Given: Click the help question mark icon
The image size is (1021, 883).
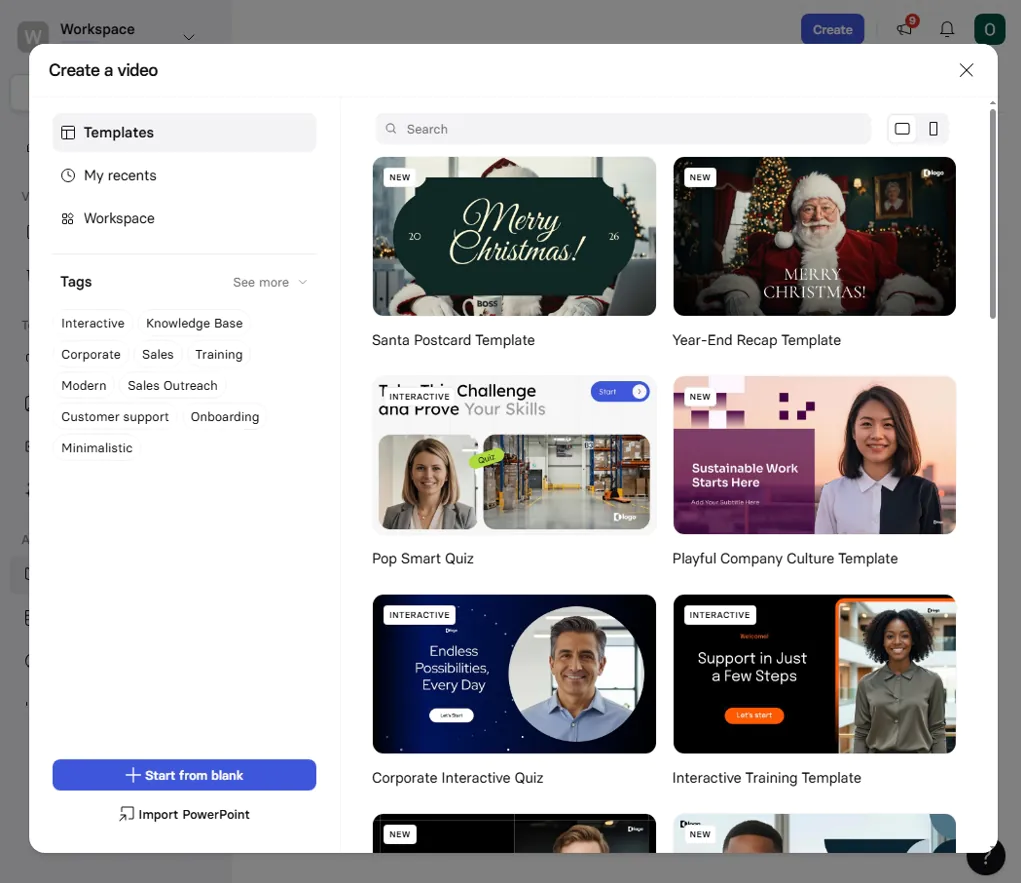Looking at the screenshot, I should point(985,858).
